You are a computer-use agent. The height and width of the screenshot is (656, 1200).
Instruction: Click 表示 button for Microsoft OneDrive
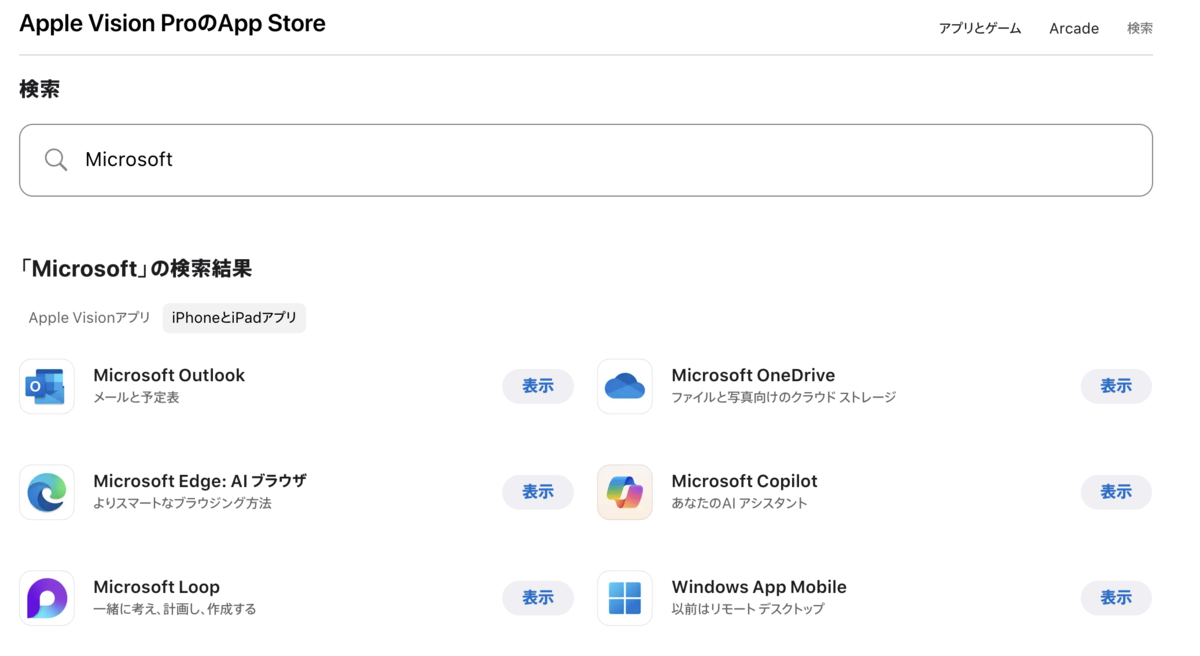(1116, 386)
